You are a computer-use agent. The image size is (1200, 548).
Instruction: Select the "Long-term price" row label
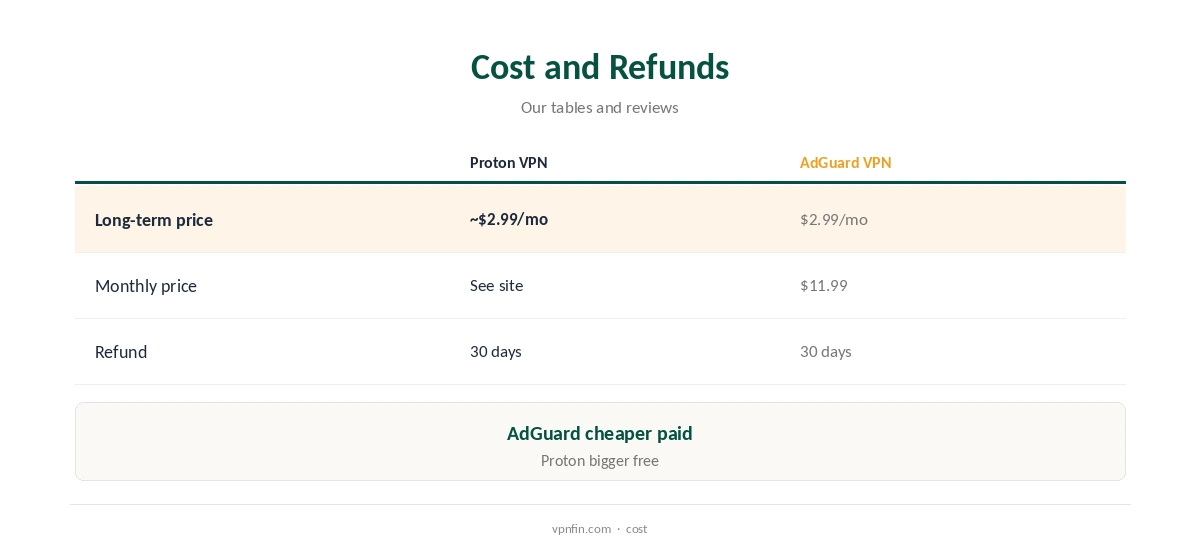click(154, 220)
